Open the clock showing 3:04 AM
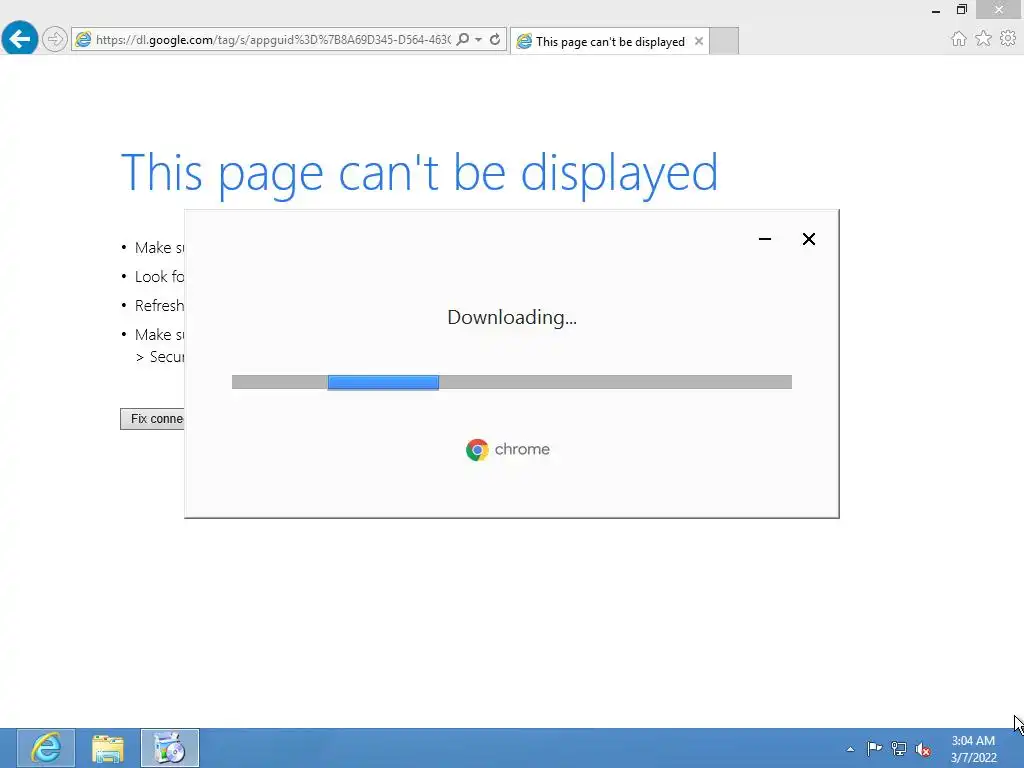1024x768 pixels. 973,748
